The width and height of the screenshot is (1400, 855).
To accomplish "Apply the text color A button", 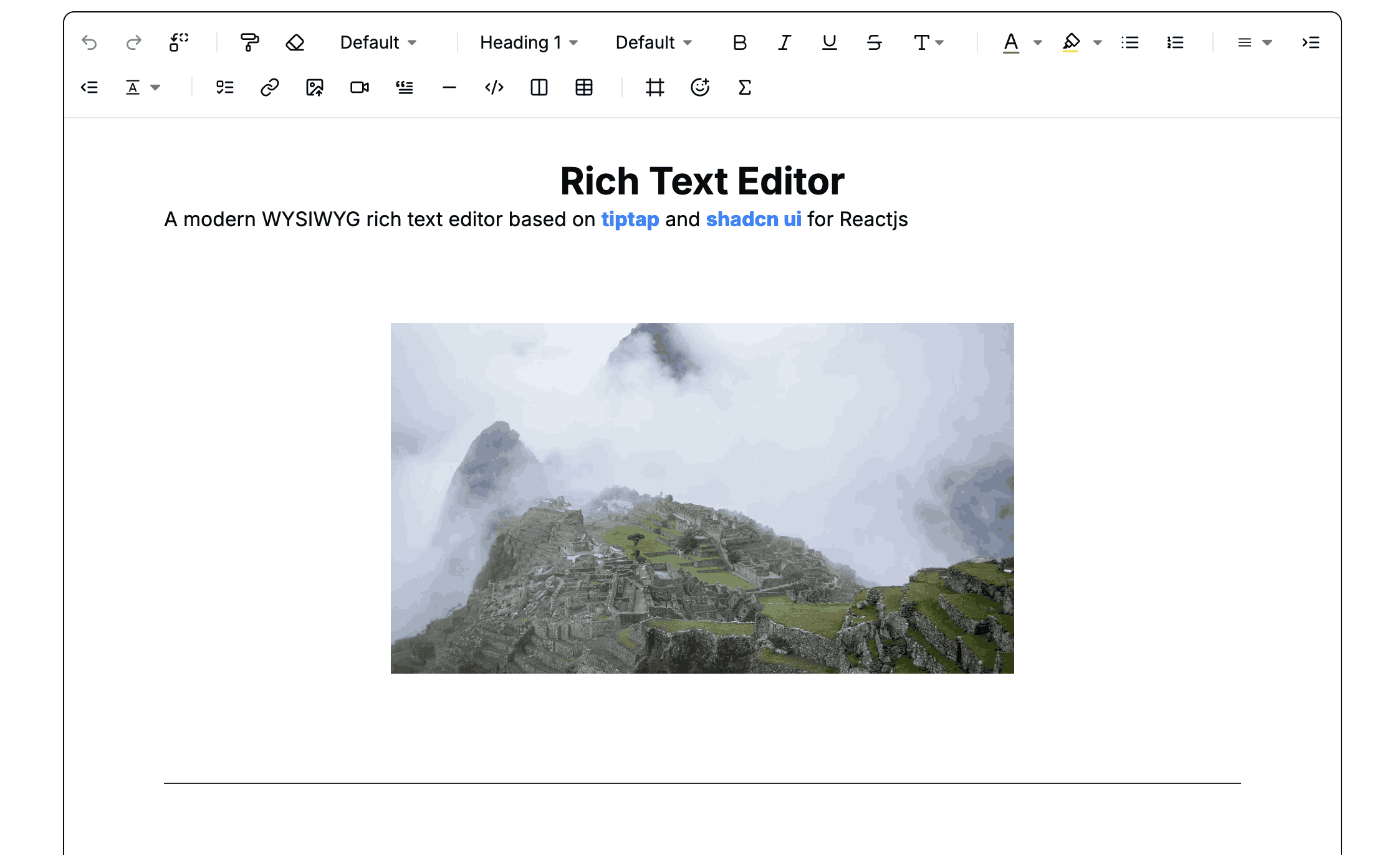I will tap(1011, 42).
